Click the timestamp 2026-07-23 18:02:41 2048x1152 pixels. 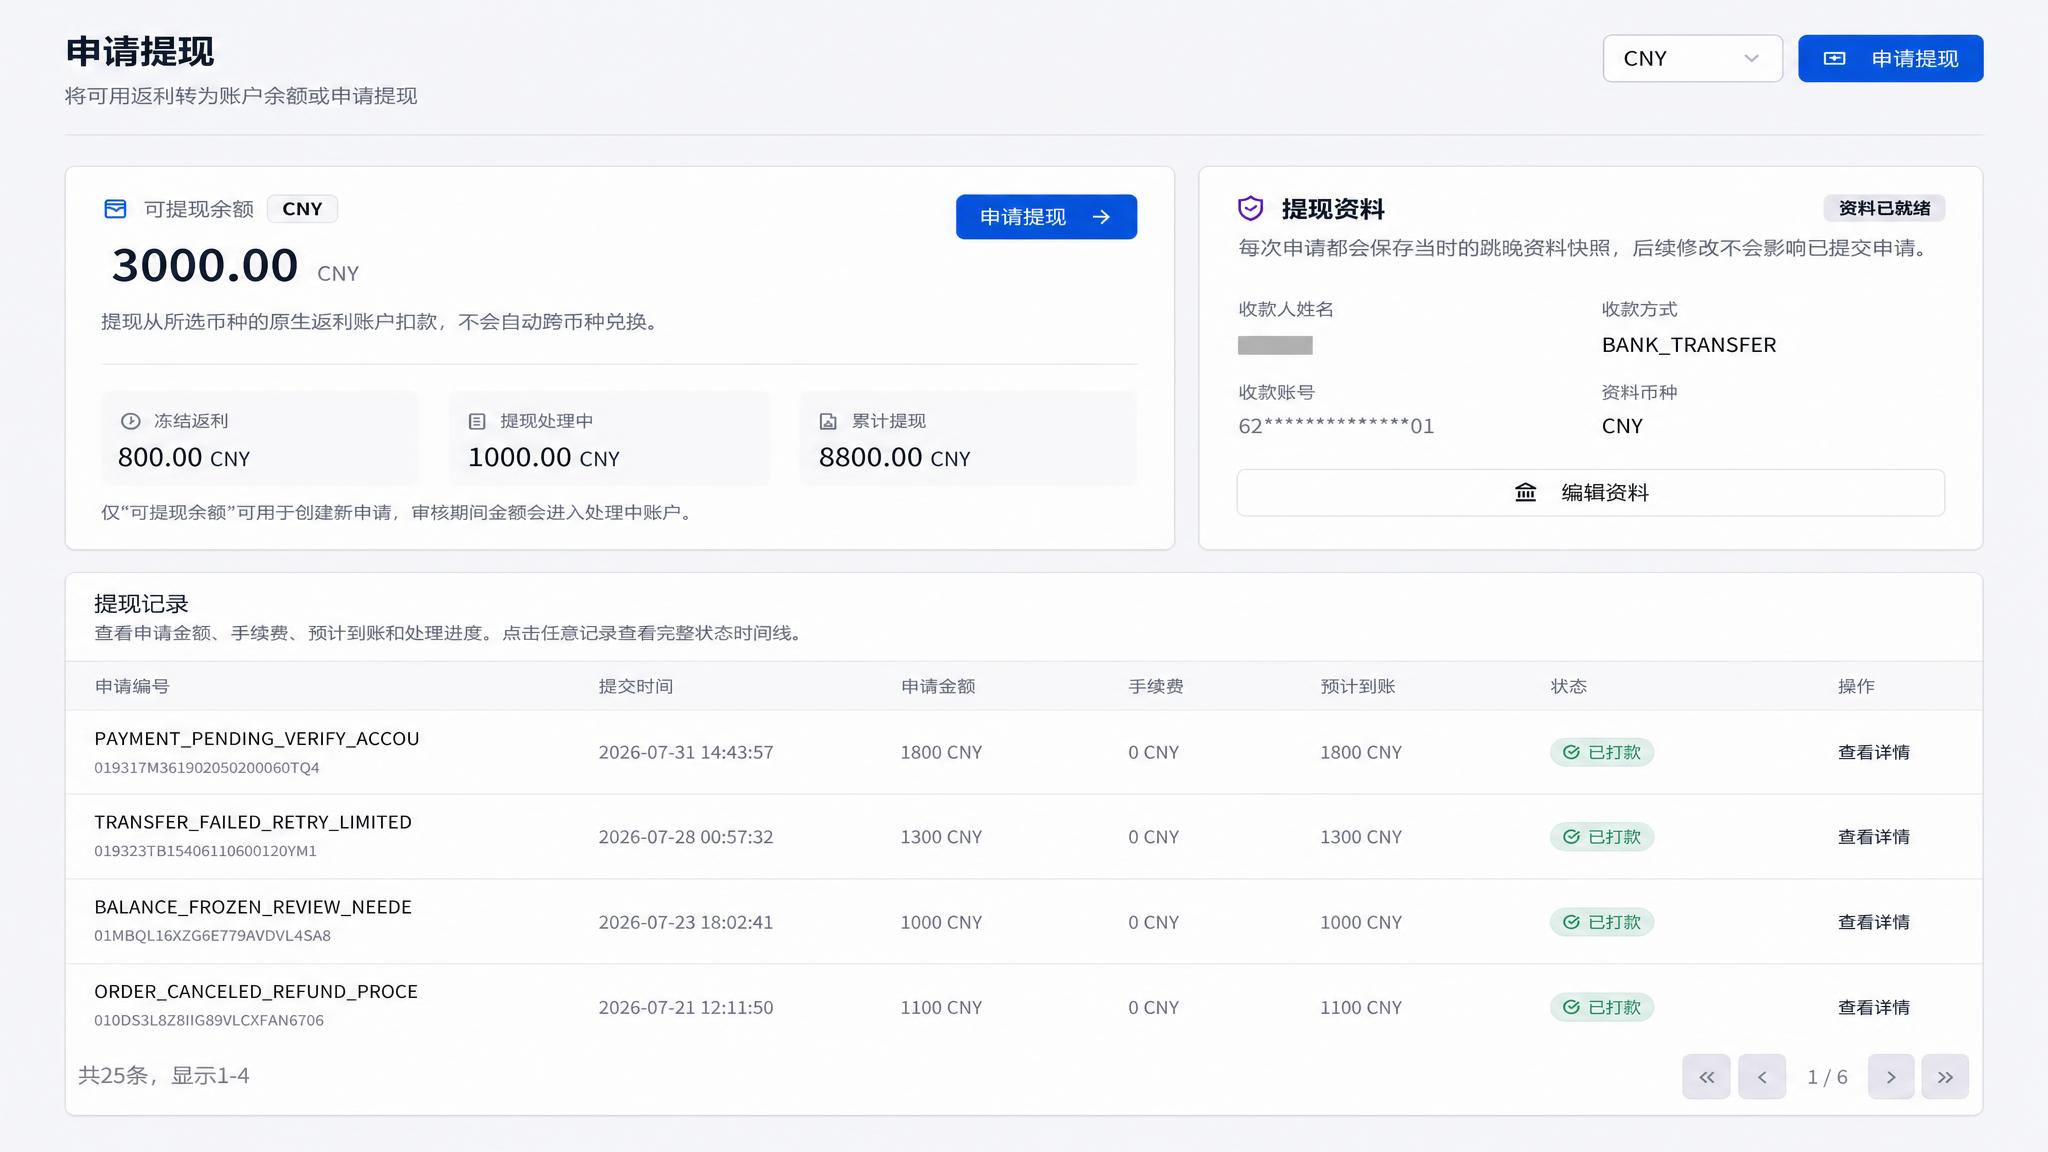(x=686, y=922)
